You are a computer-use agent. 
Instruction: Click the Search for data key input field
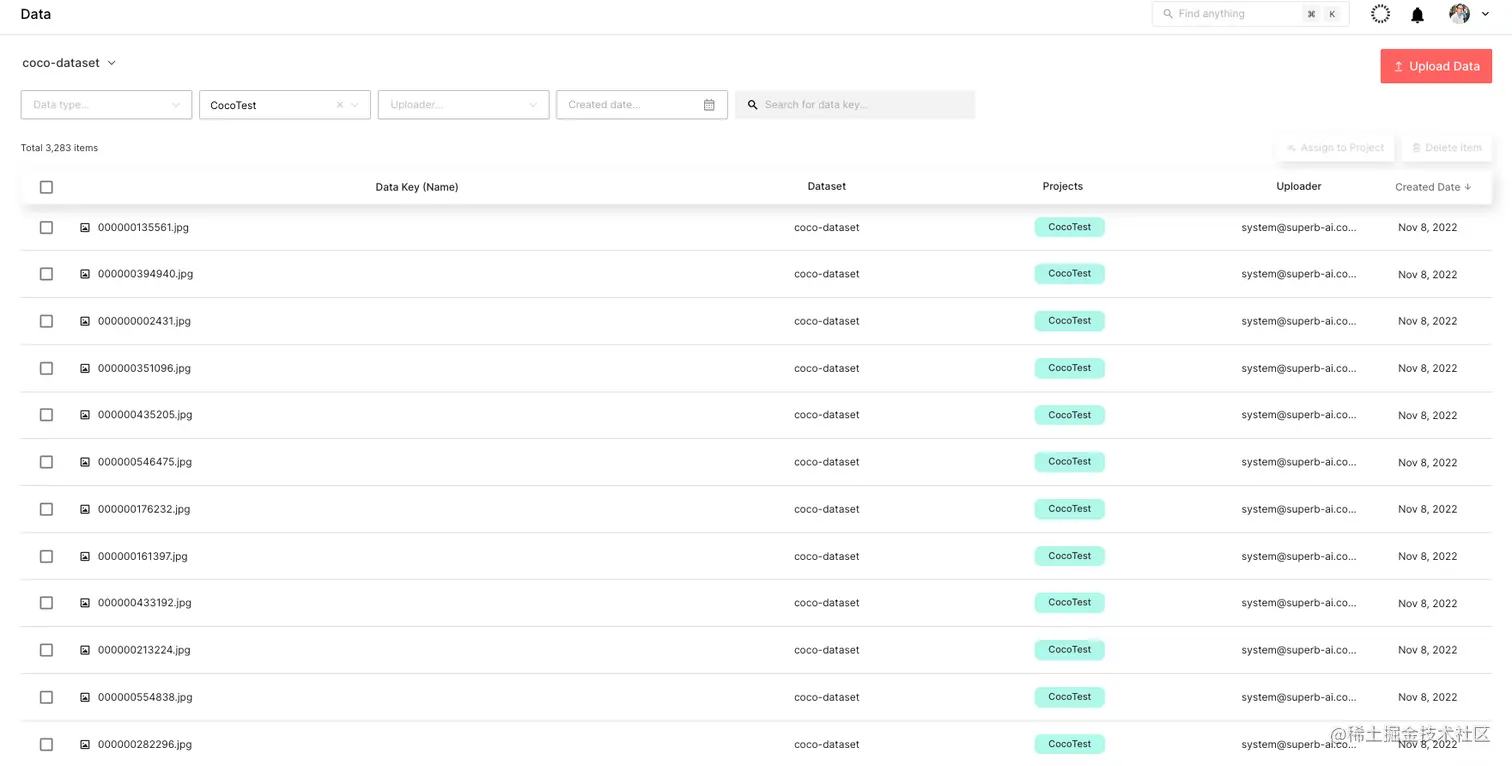855,104
